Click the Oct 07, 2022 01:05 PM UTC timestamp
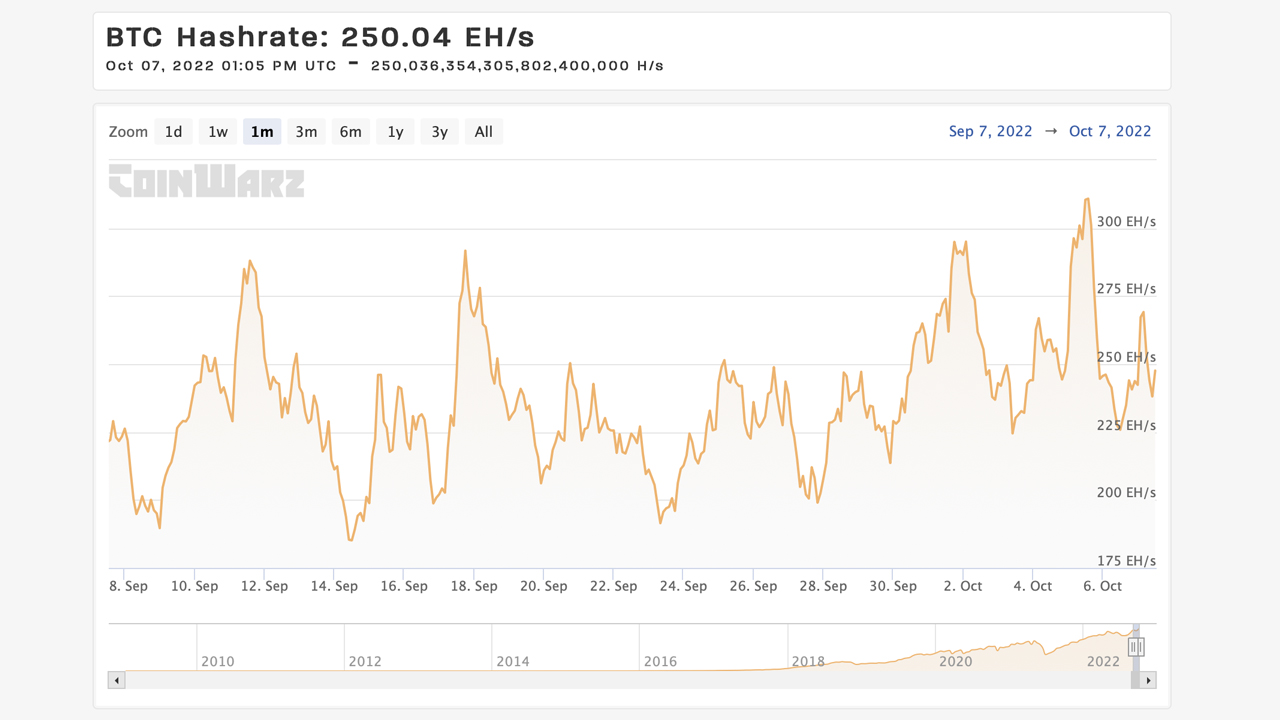The height and width of the screenshot is (720, 1280). coord(221,66)
